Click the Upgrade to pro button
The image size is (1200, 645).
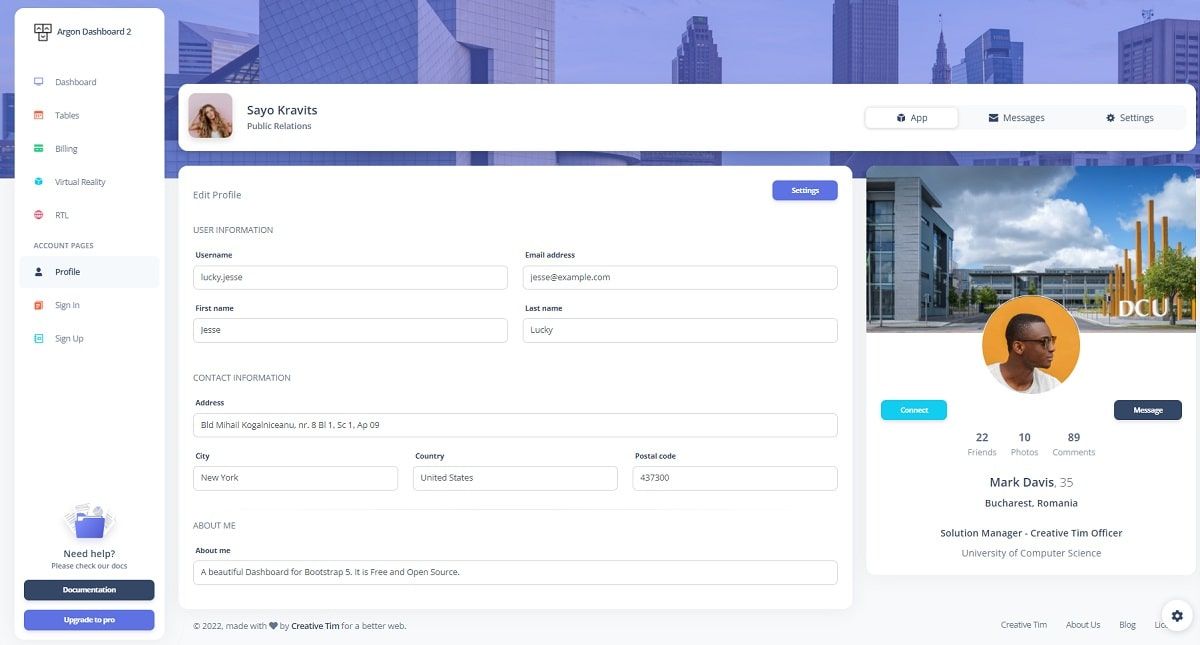(x=89, y=619)
